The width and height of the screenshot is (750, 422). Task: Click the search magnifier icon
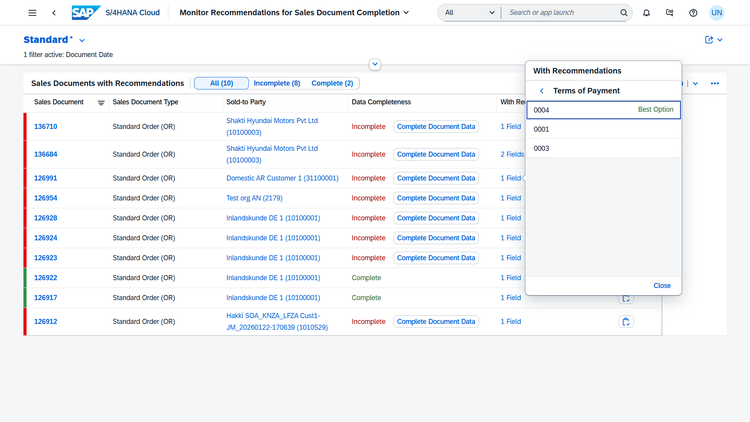click(624, 13)
